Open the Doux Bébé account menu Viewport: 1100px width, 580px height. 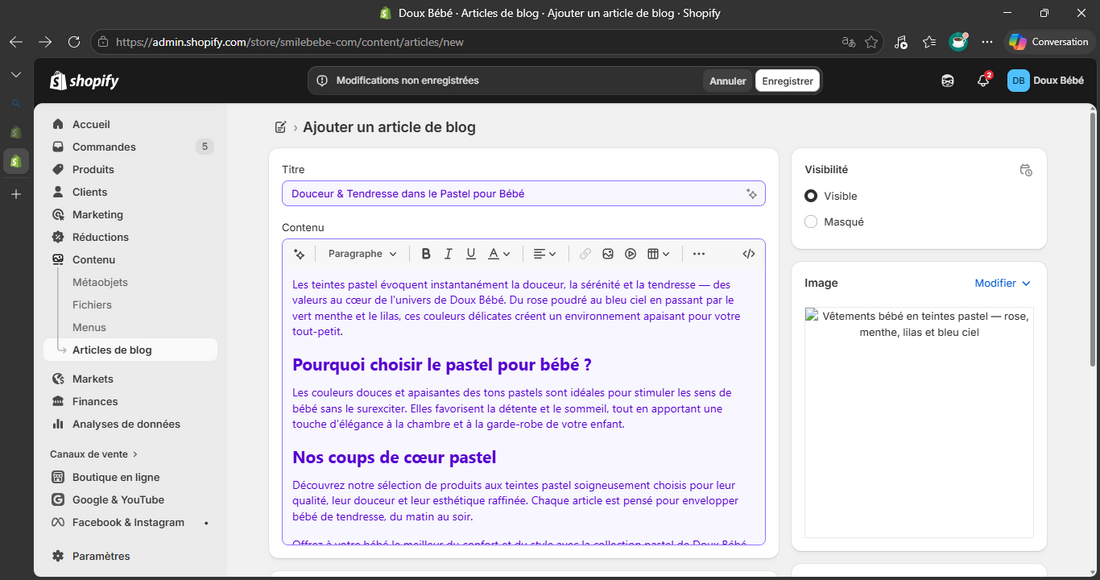point(1046,81)
